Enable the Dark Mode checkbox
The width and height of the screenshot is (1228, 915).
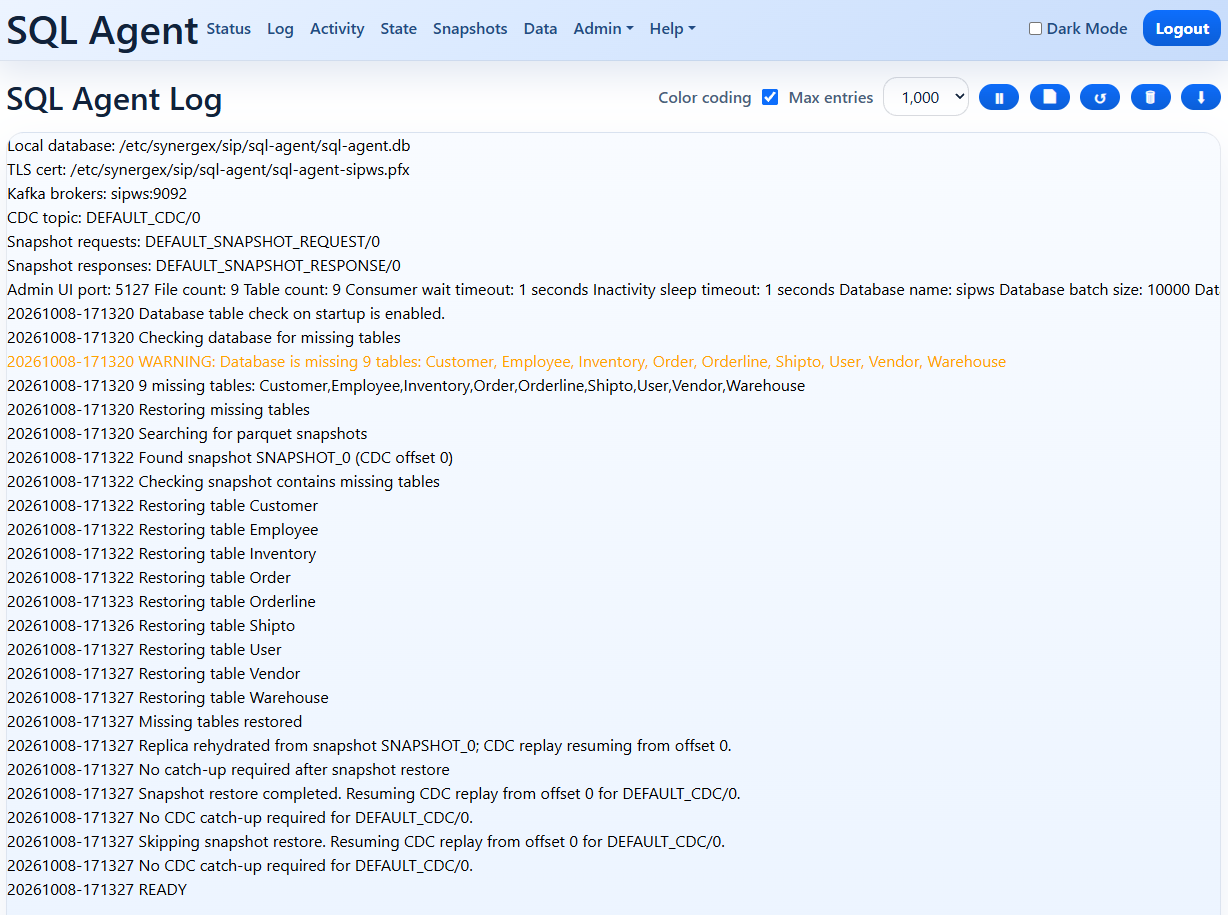1036,29
